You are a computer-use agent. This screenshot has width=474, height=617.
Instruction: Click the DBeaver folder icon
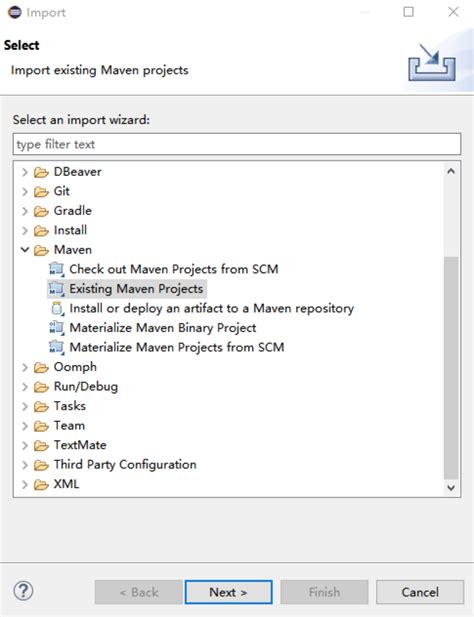click(x=41, y=172)
